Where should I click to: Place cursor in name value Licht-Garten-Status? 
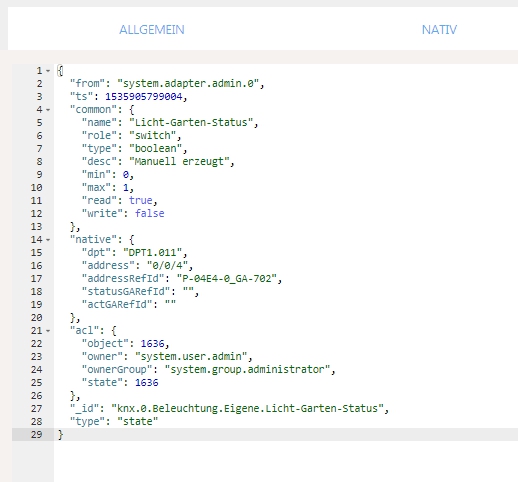point(191,122)
